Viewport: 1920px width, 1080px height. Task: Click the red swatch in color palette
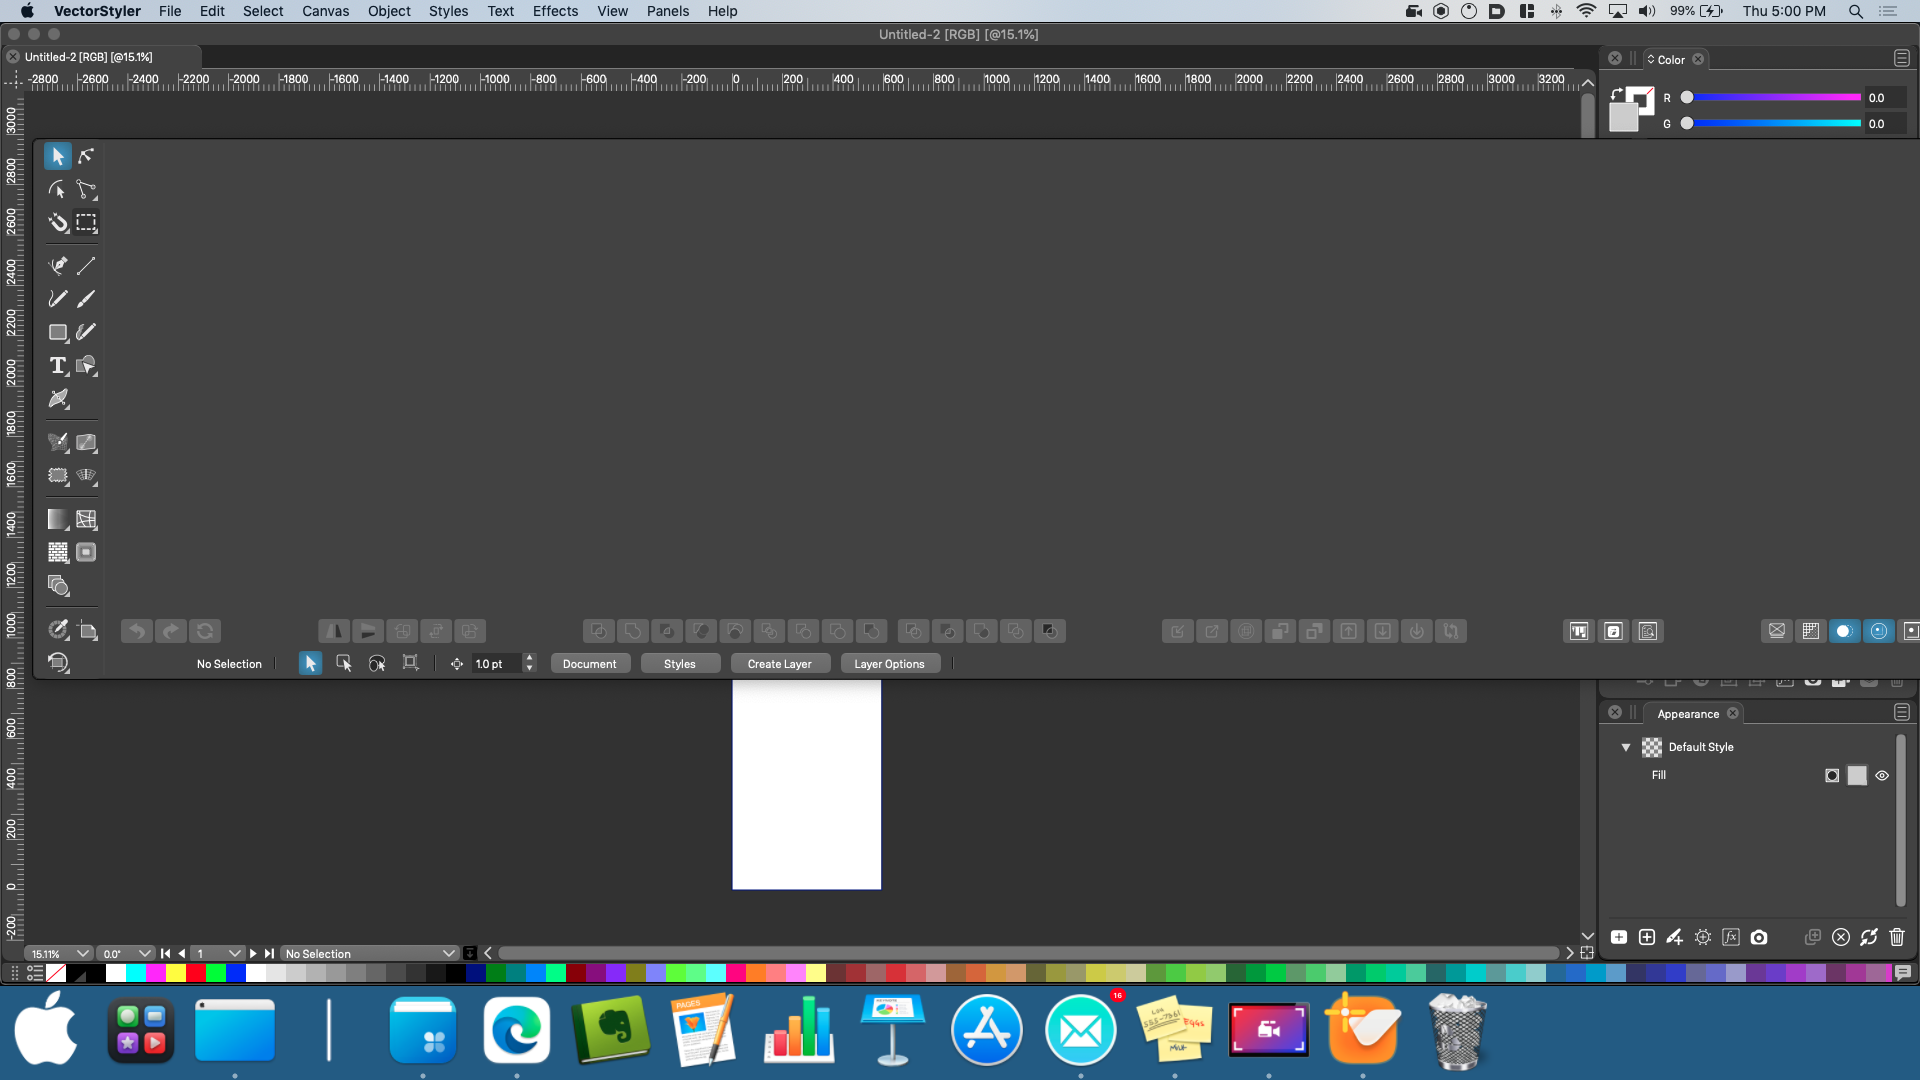click(196, 973)
